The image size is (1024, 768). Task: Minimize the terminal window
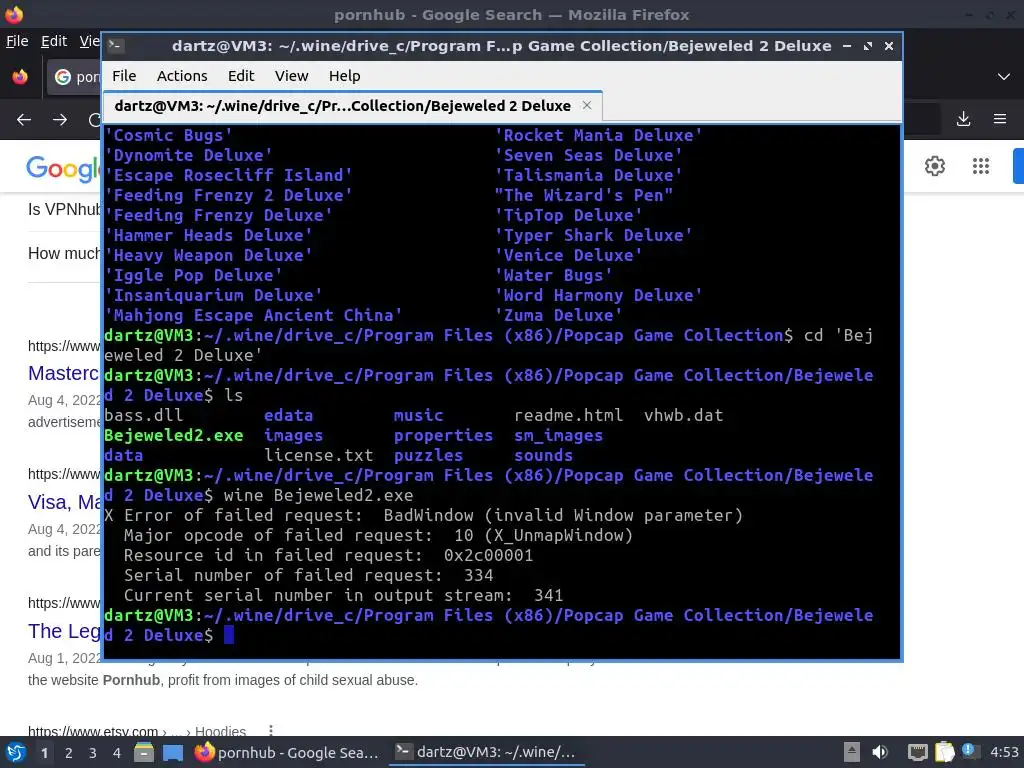[847, 46]
